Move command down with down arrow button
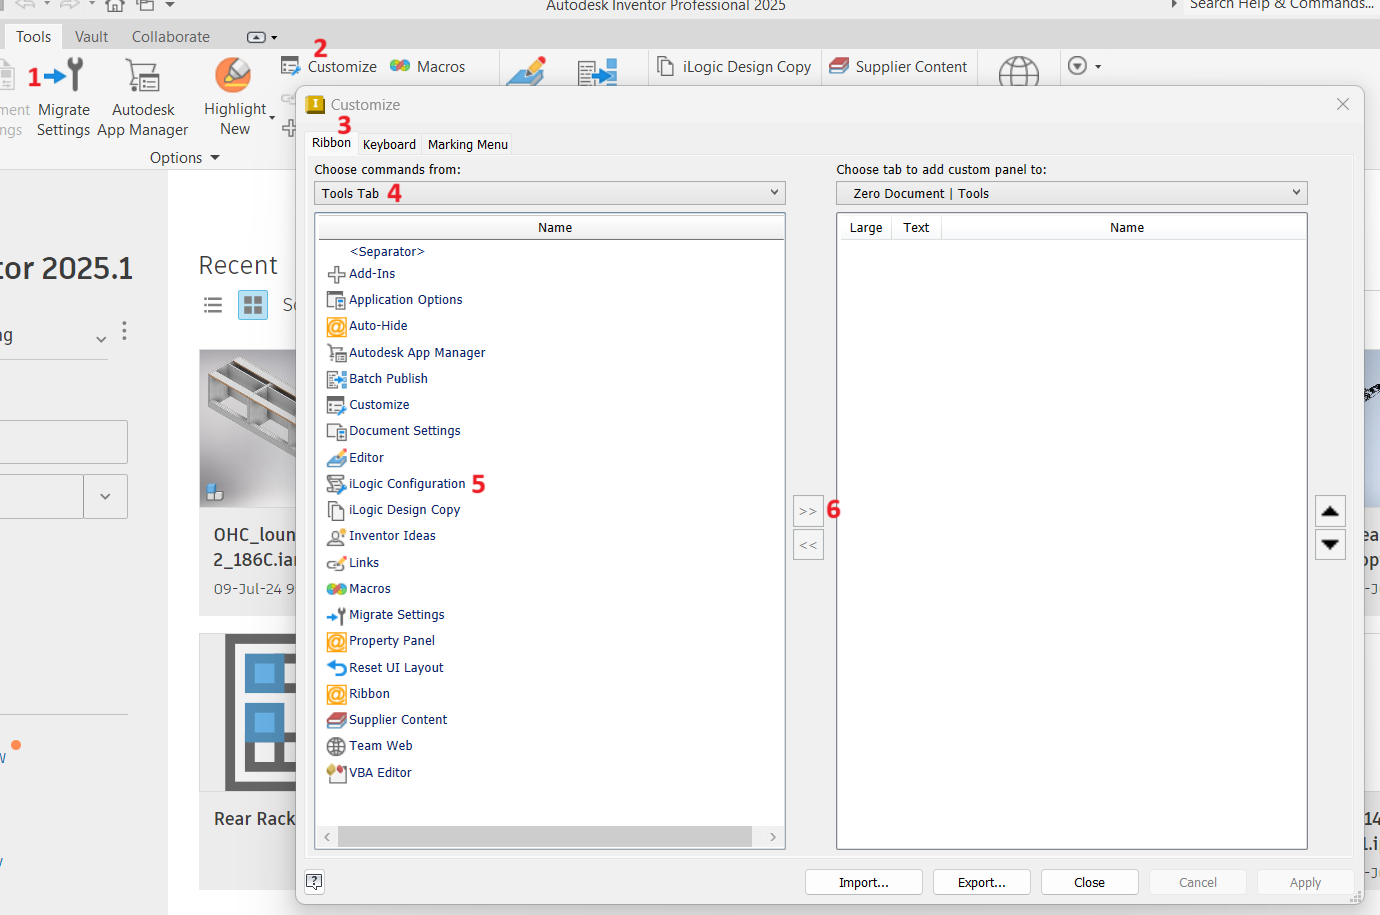Image resolution: width=1380 pixels, height=915 pixels. pos(1330,545)
